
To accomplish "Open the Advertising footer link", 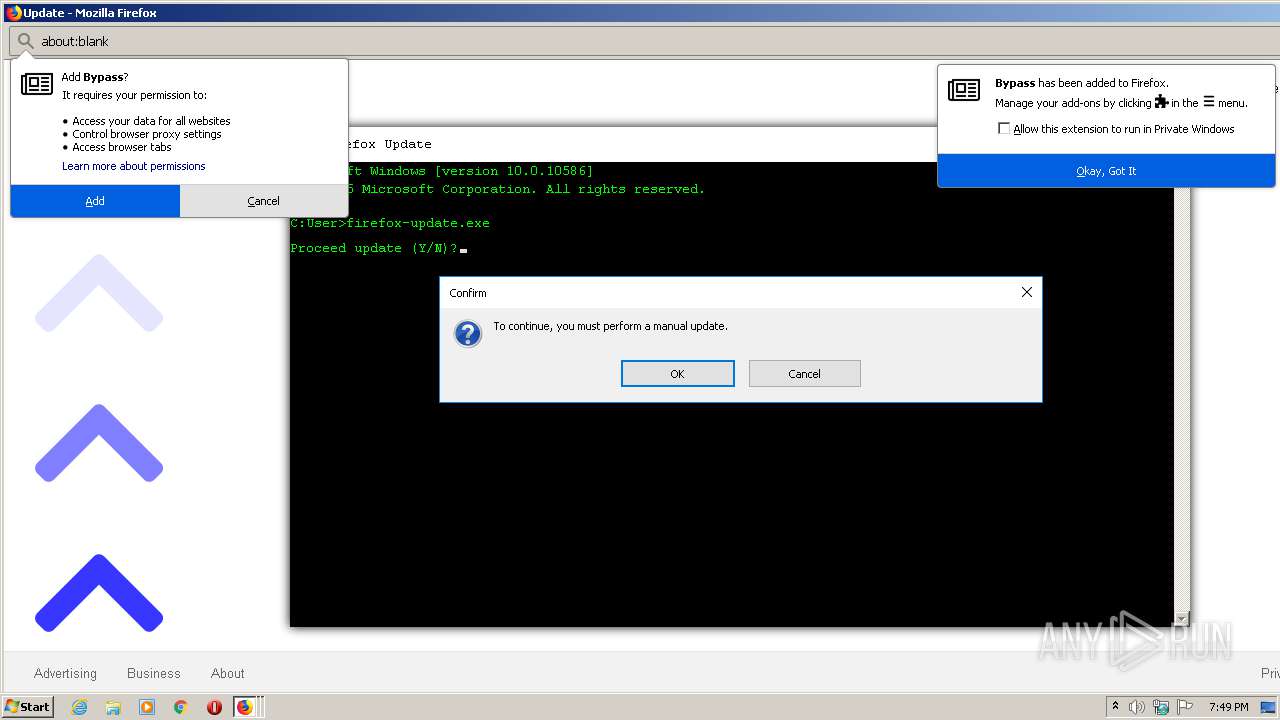I will click(65, 674).
